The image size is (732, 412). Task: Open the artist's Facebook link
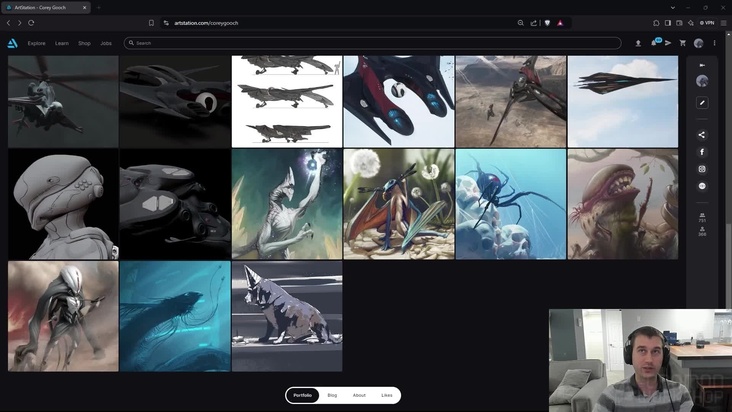(702, 152)
